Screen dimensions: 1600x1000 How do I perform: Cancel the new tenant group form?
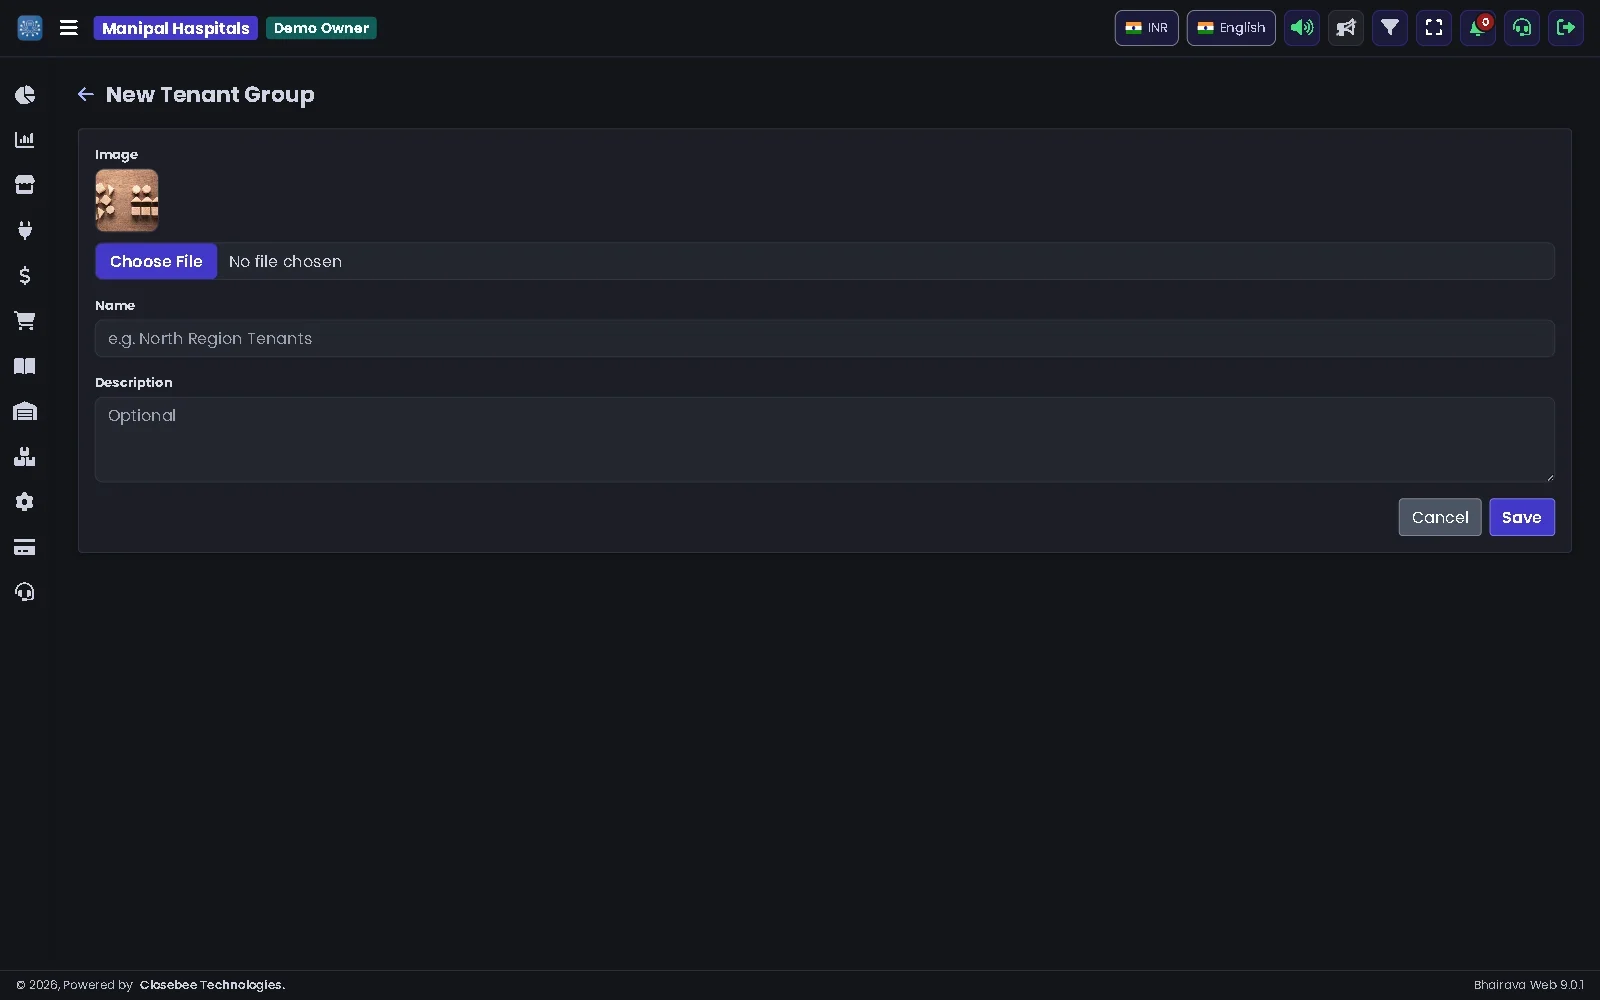point(1440,517)
